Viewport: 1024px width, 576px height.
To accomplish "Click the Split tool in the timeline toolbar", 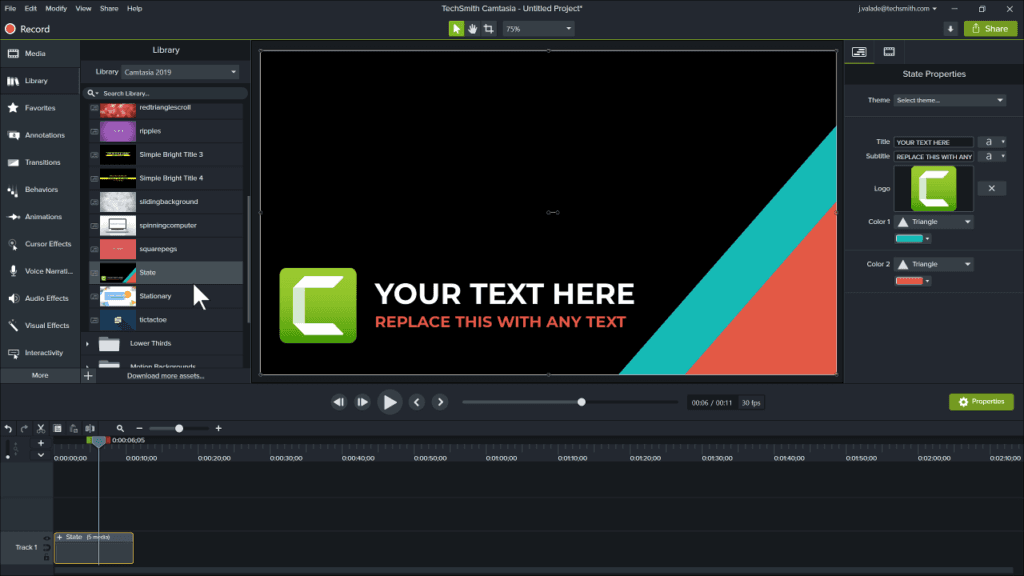I will pyautogui.click(x=90, y=428).
